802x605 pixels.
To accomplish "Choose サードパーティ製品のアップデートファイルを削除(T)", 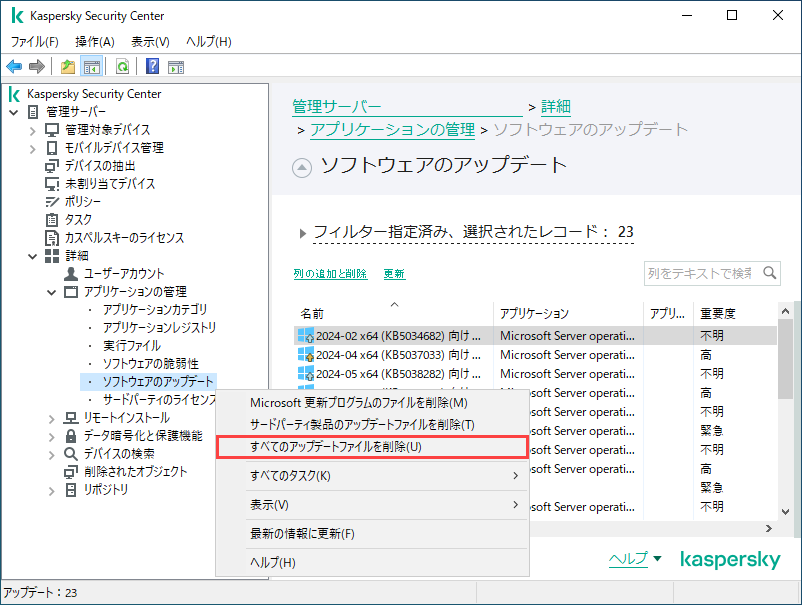I will (x=372, y=424).
